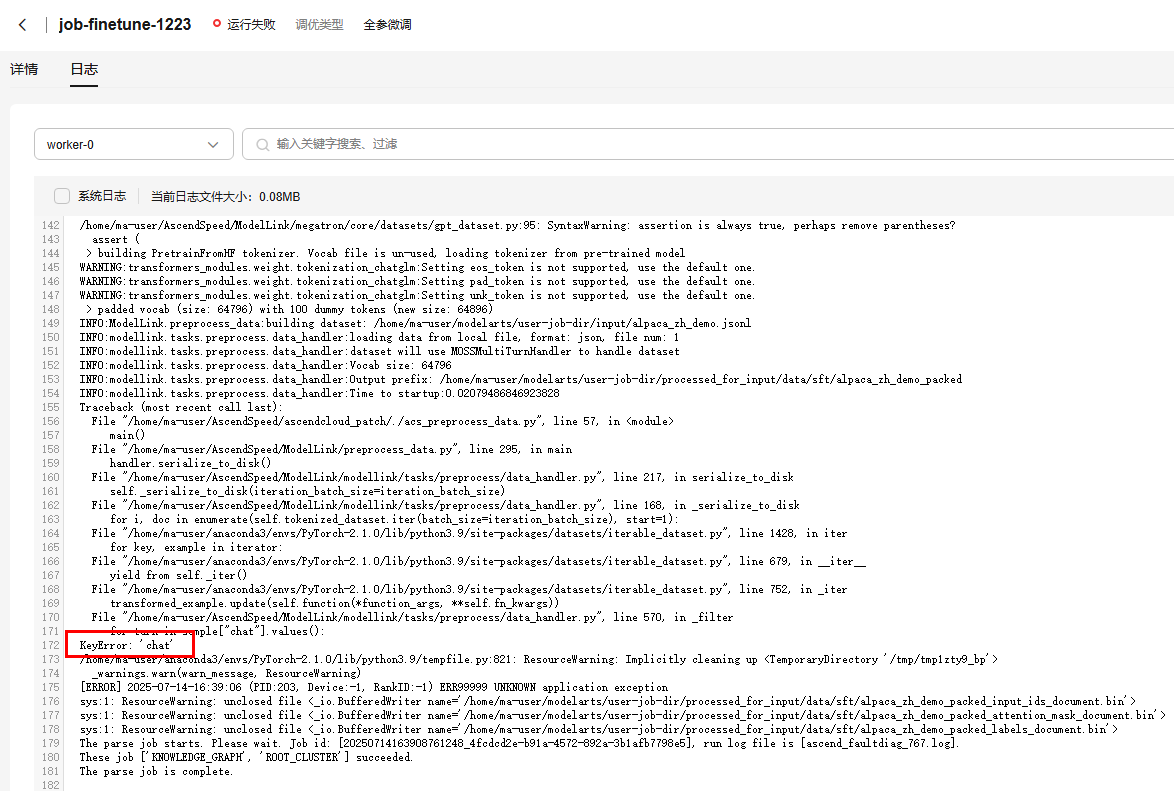Select the 日志 tab
1174x791 pixels.
[84, 70]
